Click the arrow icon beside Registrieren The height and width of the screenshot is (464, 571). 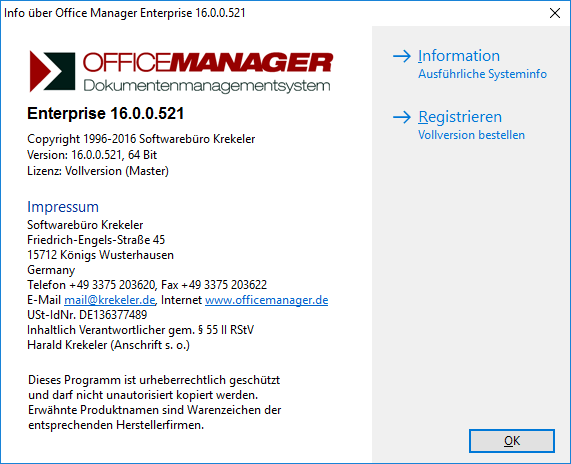pyautogui.click(x=402, y=117)
